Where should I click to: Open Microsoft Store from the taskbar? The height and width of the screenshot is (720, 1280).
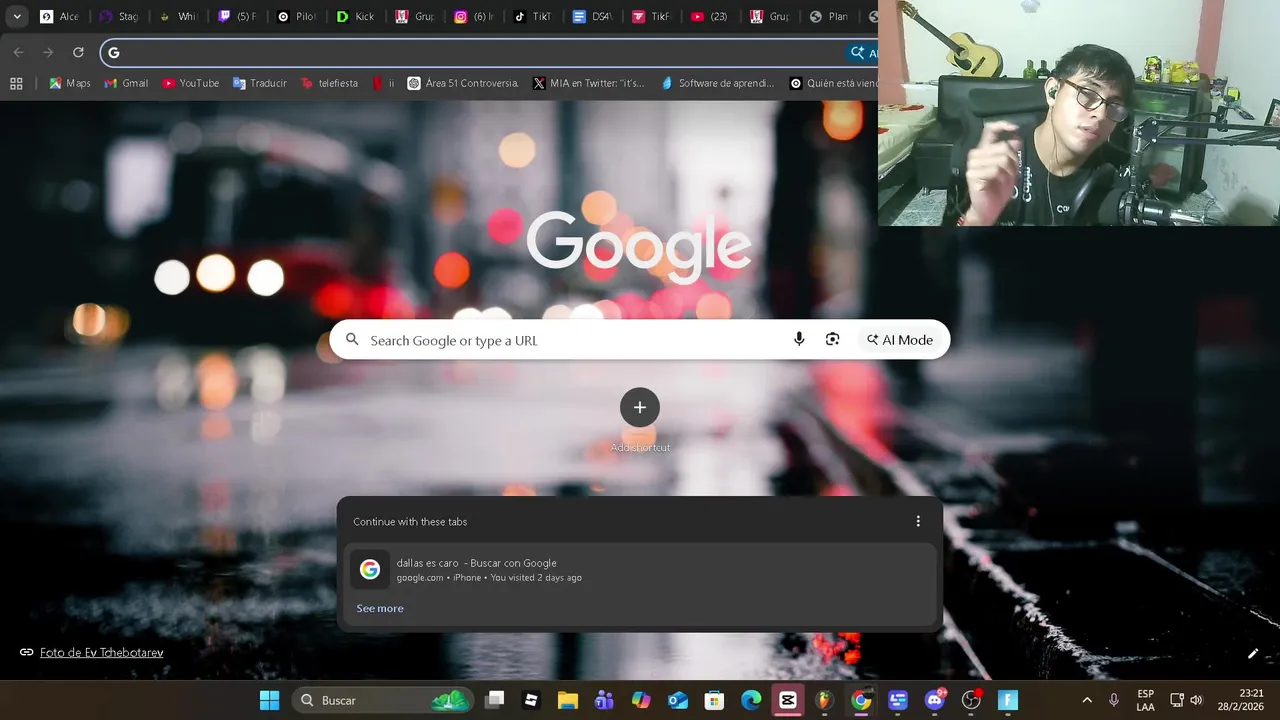pos(714,700)
